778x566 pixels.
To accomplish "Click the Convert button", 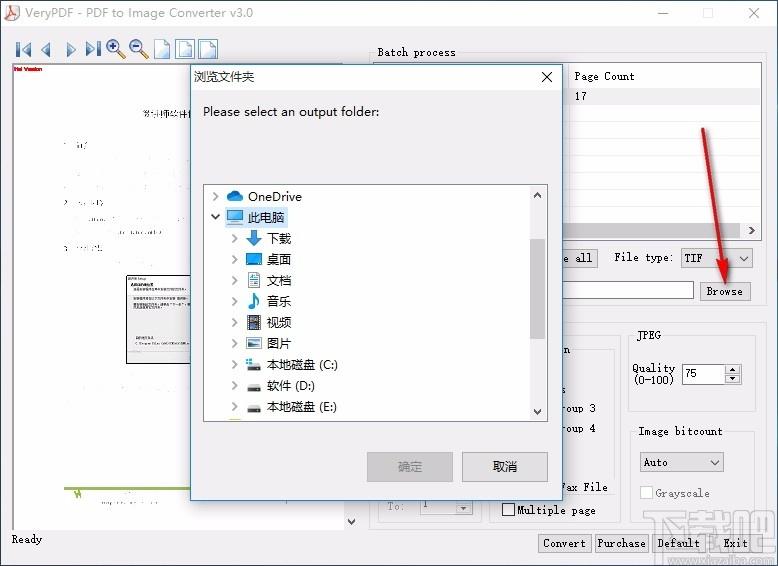I will (x=565, y=543).
